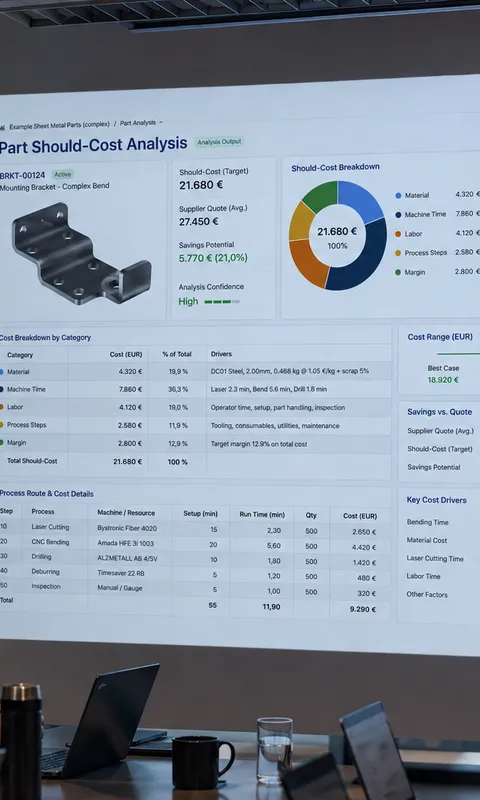This screenshot has width=480, height=800.
Task: Select the CNC Bending process row
Action: 195,545
